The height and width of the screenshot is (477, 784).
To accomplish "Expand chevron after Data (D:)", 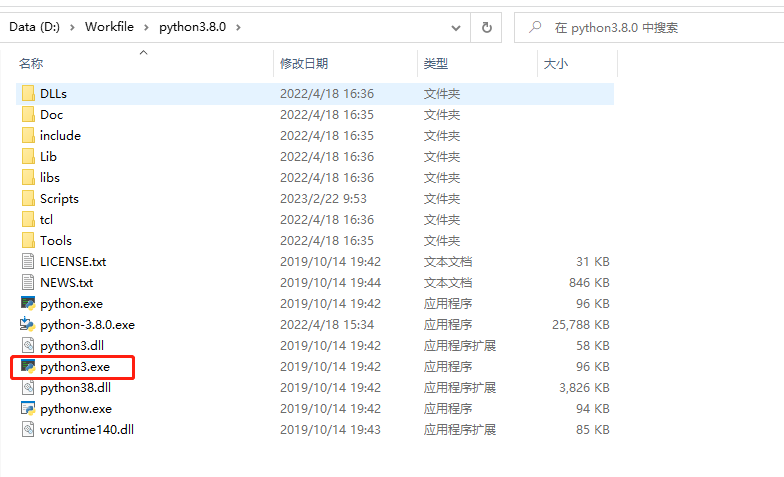I will [x=72, y=28].
